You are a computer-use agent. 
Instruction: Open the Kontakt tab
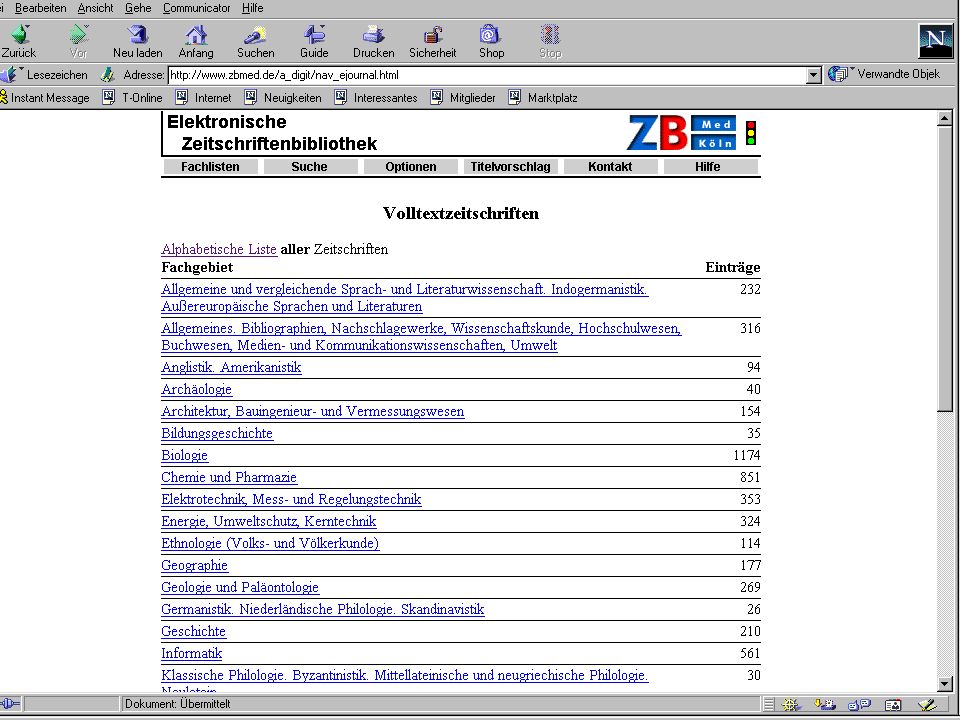(x=610, y=167)
